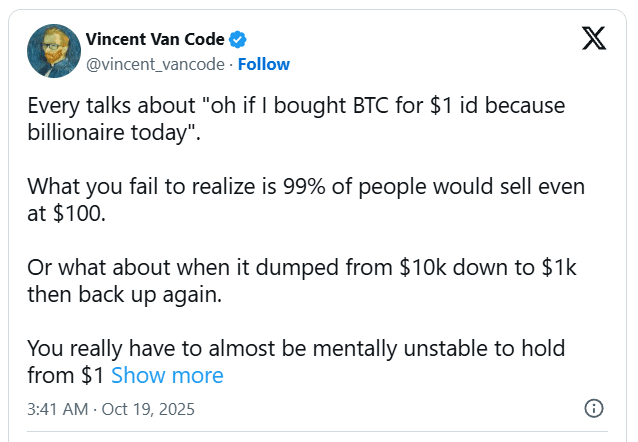Click the 'mentally unstable to hold' line

coord(296,348)
